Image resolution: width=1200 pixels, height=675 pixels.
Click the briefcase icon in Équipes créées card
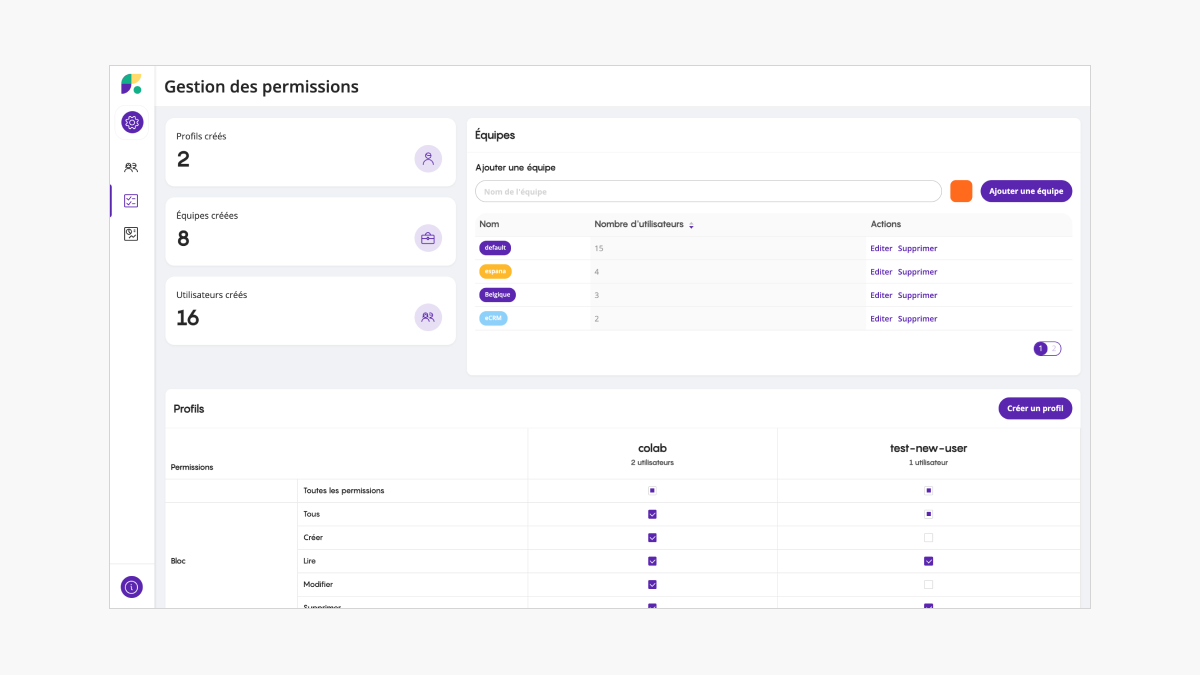428,238
